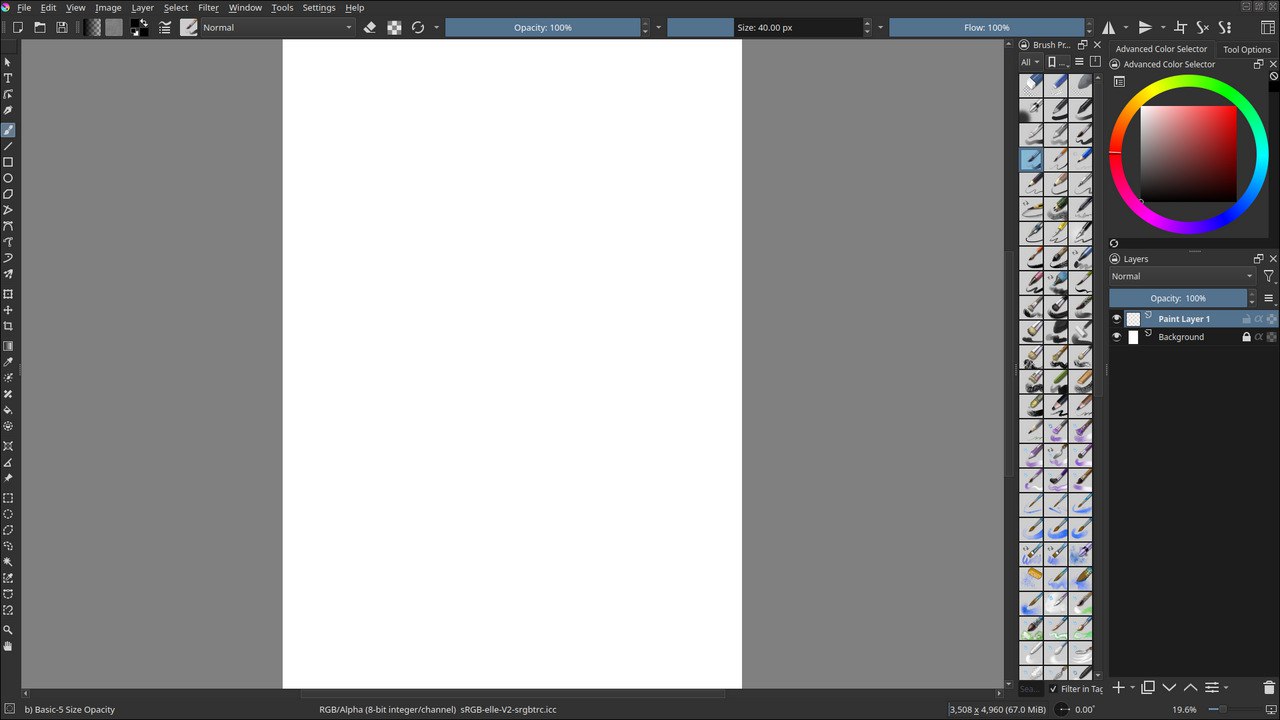Open the Edit menu

pos(48,8)
